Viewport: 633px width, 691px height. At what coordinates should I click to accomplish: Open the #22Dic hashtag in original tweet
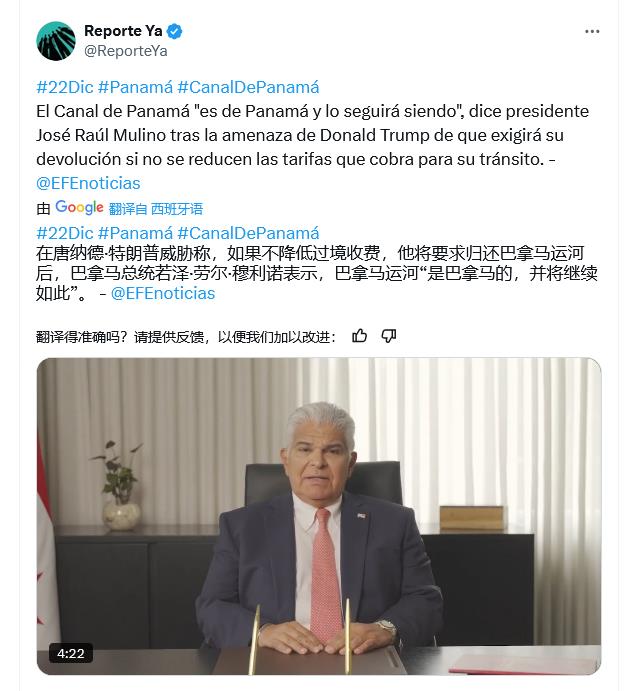65,87
